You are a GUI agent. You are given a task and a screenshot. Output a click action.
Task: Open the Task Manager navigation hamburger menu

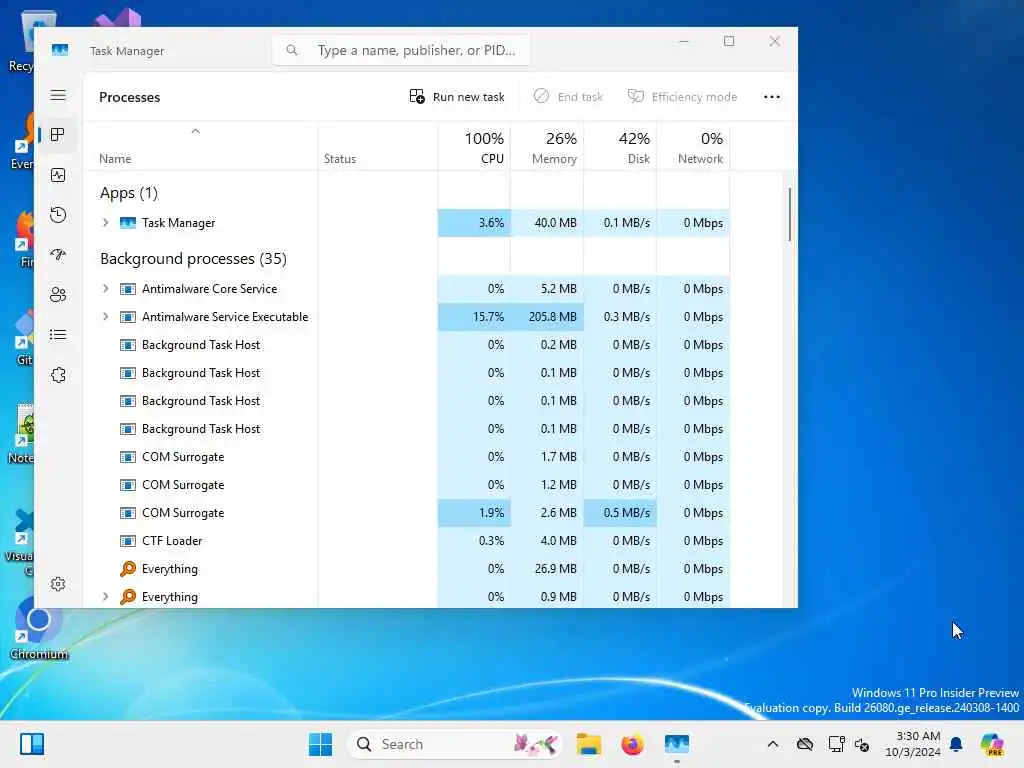58,95
